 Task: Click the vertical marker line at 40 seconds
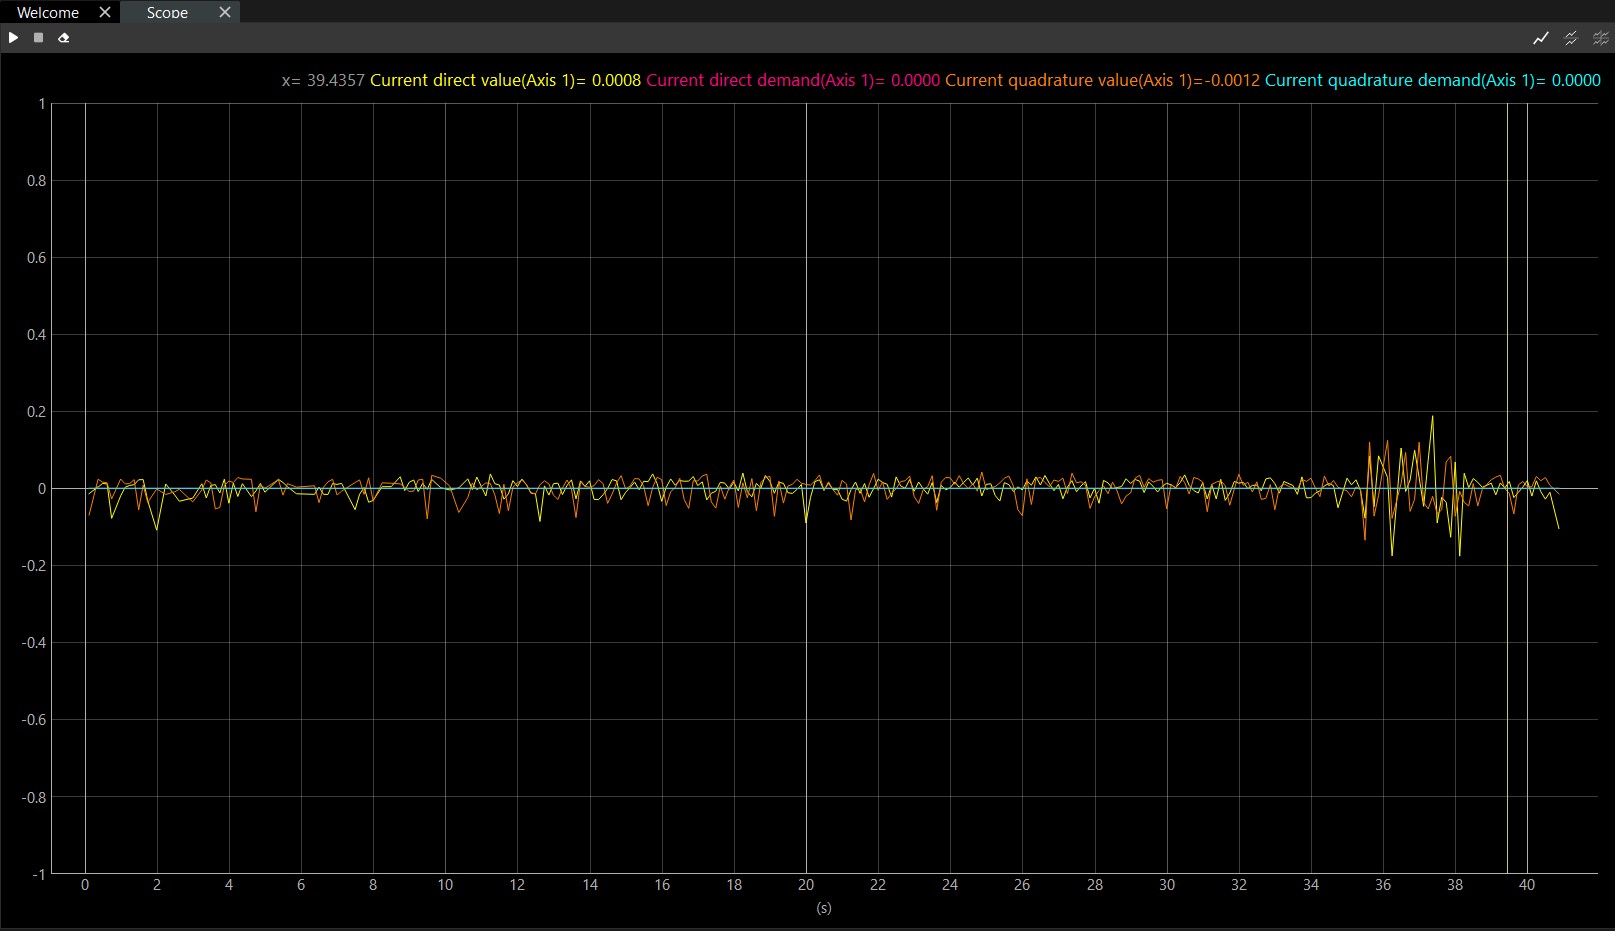1527,300
